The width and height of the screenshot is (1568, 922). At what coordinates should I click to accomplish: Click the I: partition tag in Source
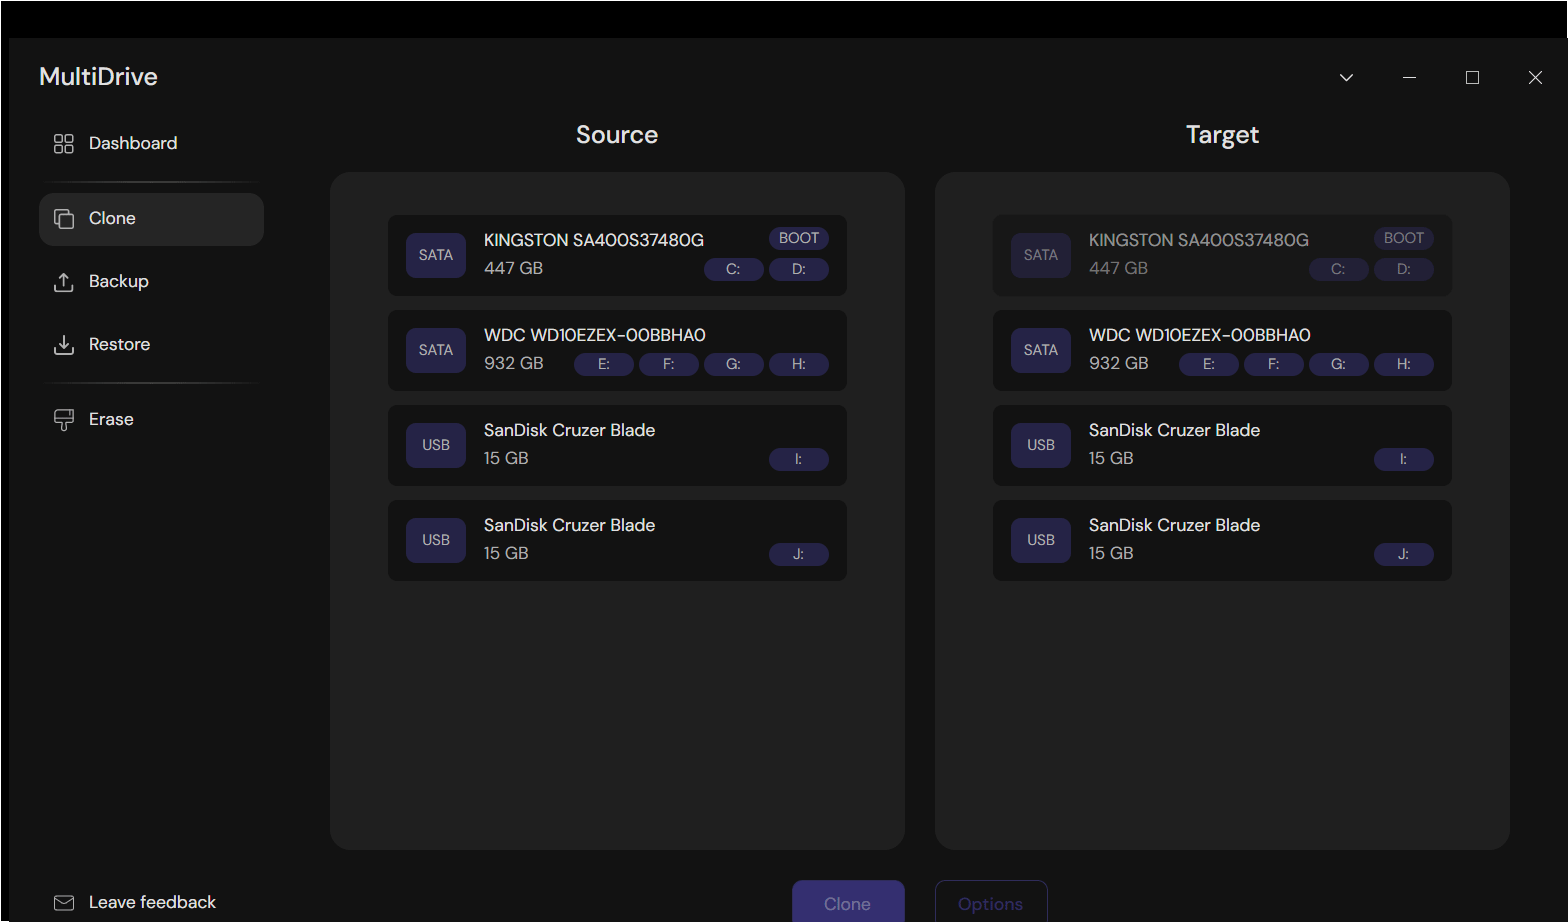(799, 459)
